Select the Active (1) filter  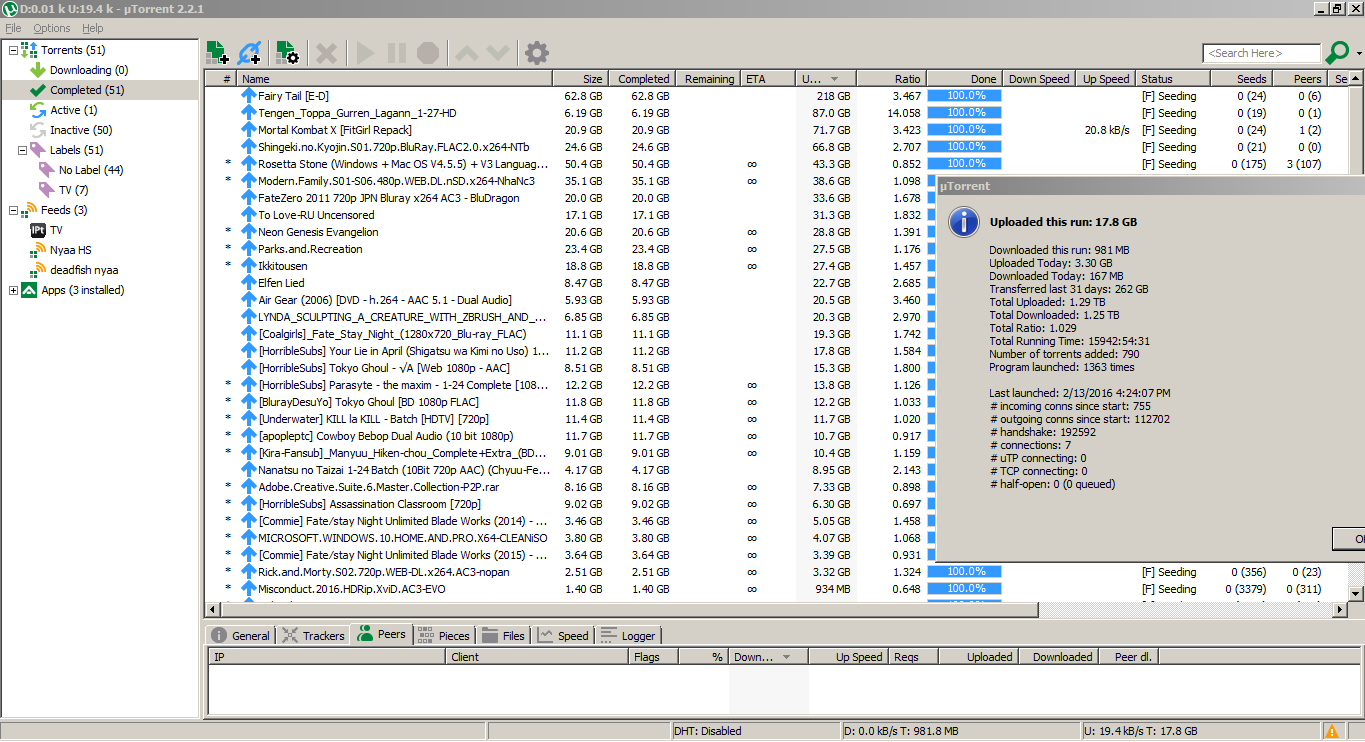pyautogui.click(x=73, y=110)
